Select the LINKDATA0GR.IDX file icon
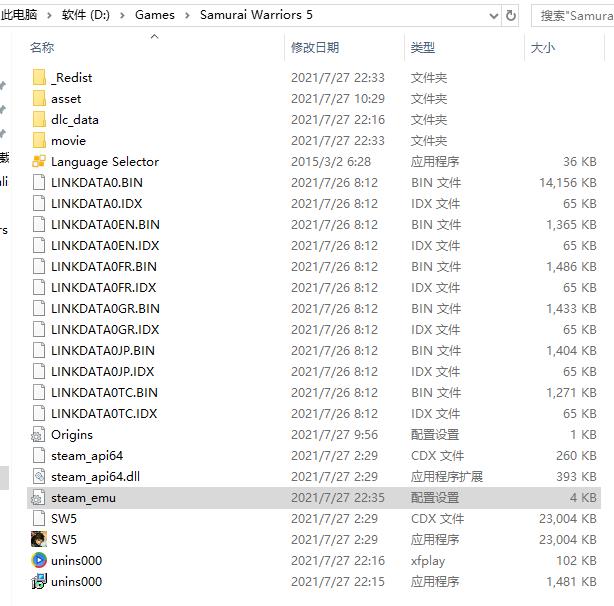Viewport: 614px width, 606px height. (39, 329)
